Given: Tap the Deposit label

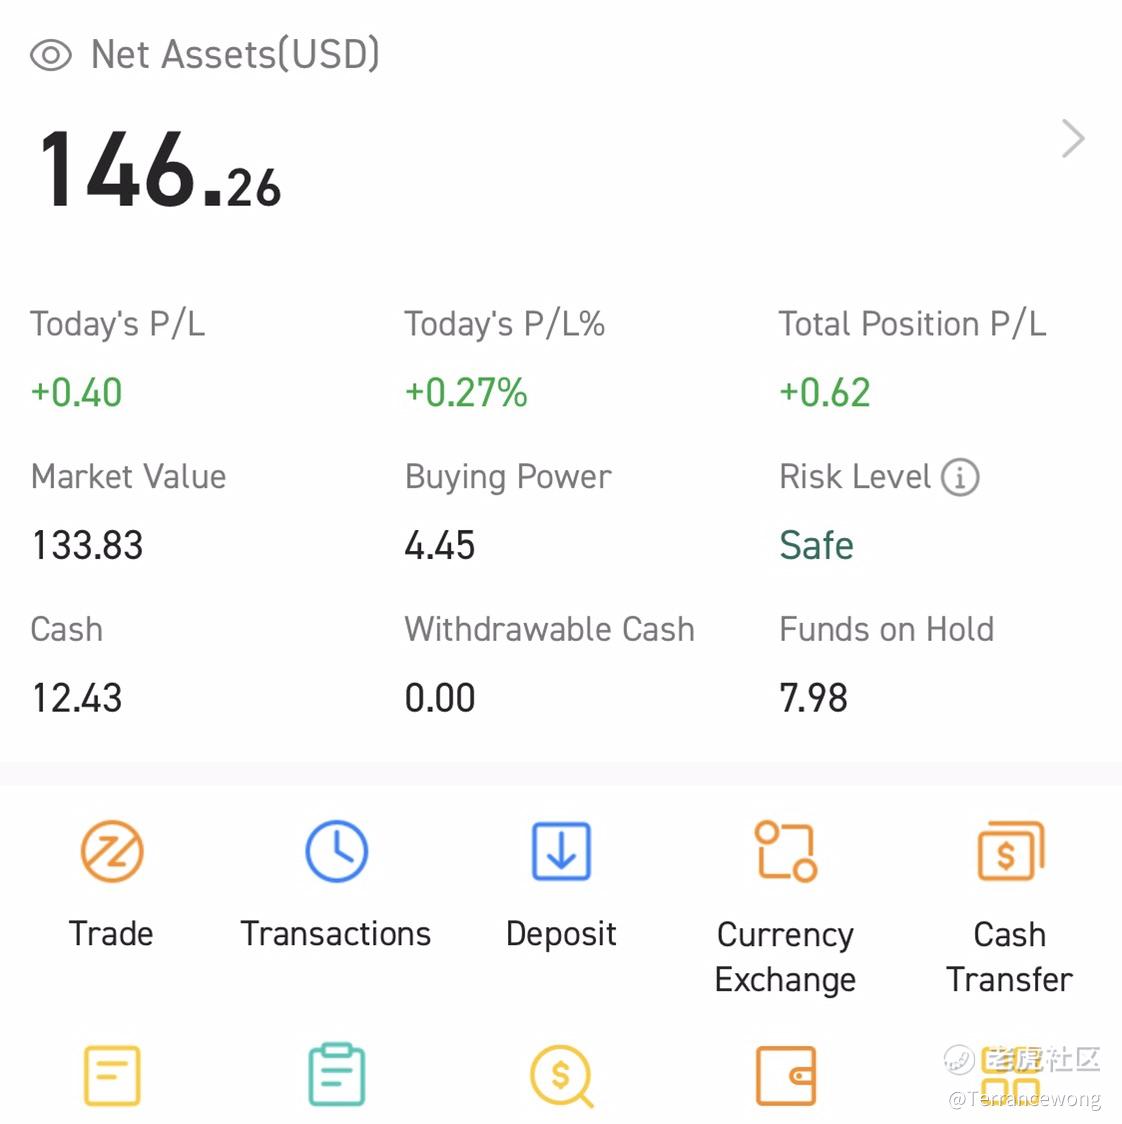Looking at the screenshot, I should click(561, 933).
